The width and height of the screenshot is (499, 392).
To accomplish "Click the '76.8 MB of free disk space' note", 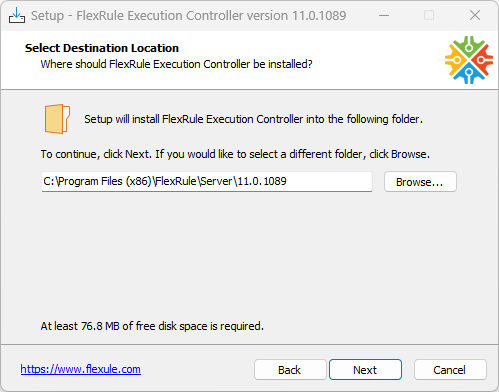I will 152,326.
